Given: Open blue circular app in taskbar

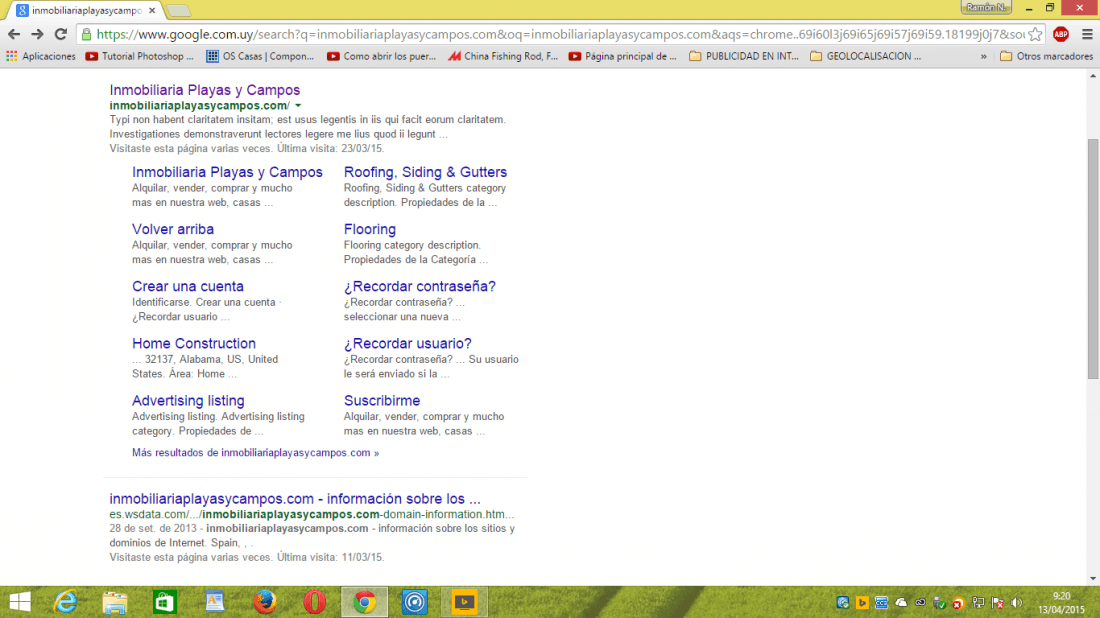Looking at the screenshot, I should click(415, 603).
